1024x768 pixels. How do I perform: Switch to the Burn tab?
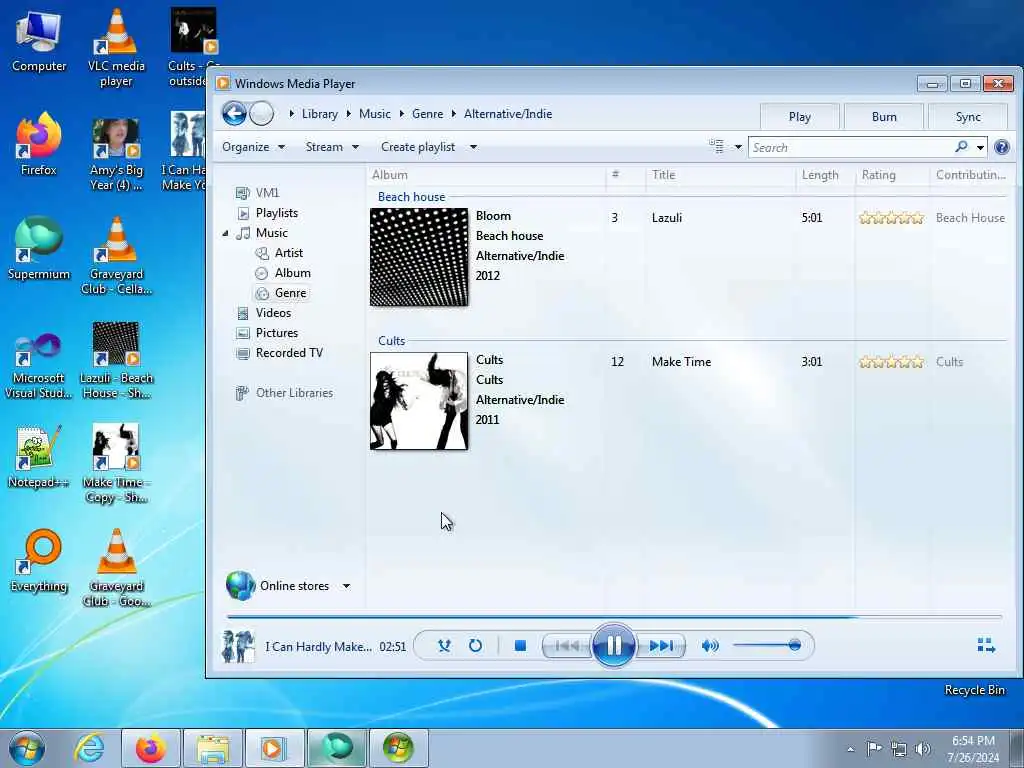tap(884, 117)
